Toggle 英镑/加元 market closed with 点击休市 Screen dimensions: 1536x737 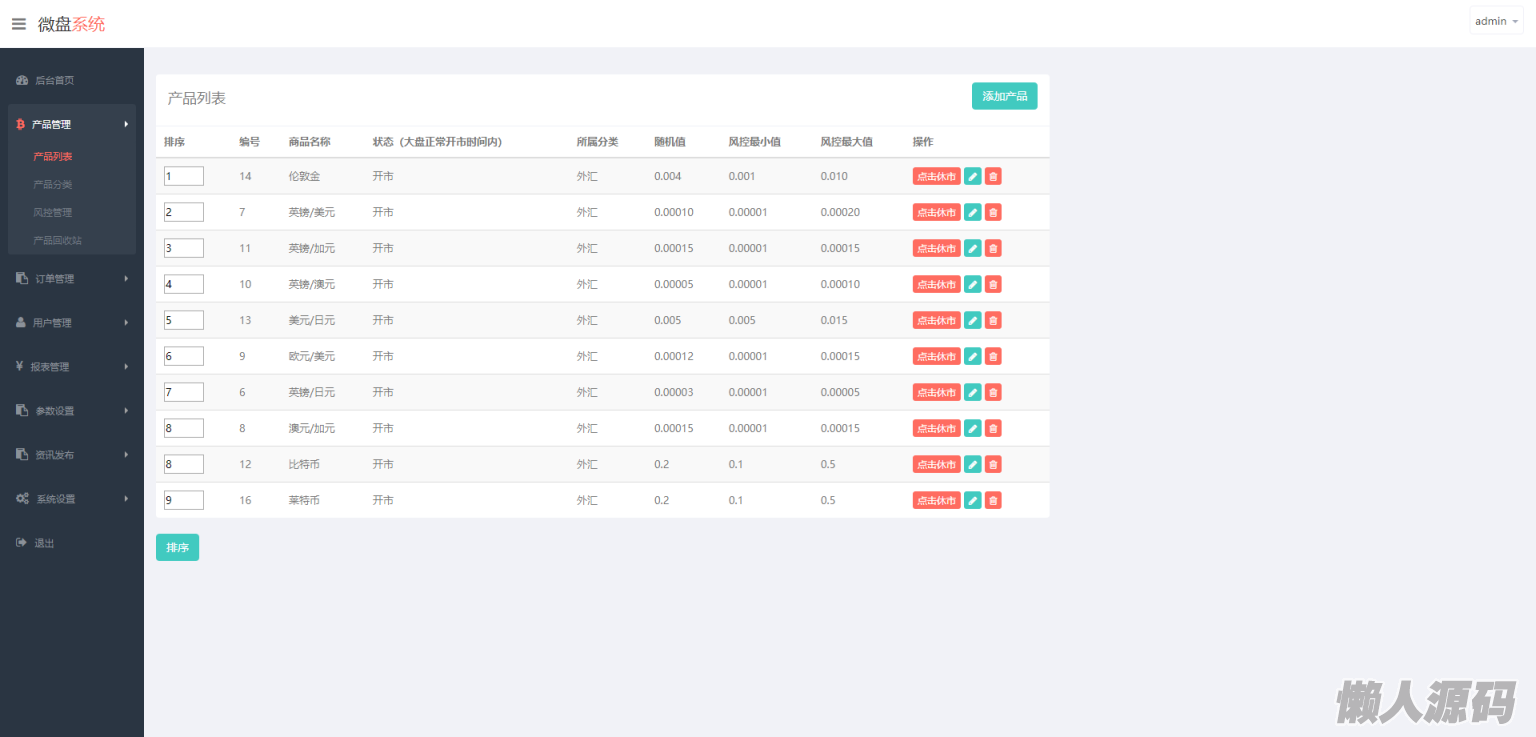936,248
